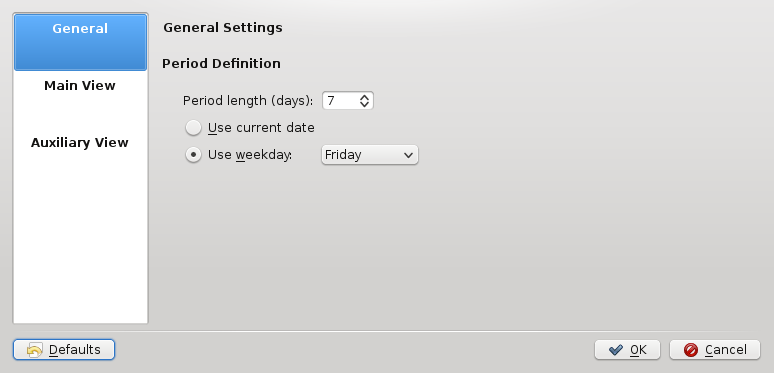Increase period length with up arrow
774x373 pixels.
(x=364, y=98)
